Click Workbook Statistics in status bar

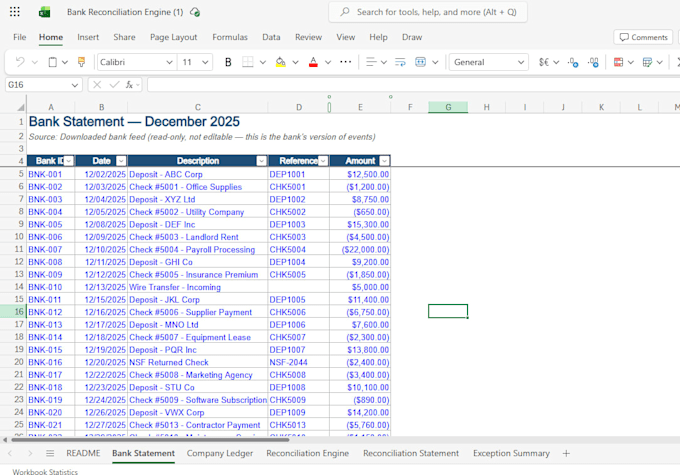(45, 472)
